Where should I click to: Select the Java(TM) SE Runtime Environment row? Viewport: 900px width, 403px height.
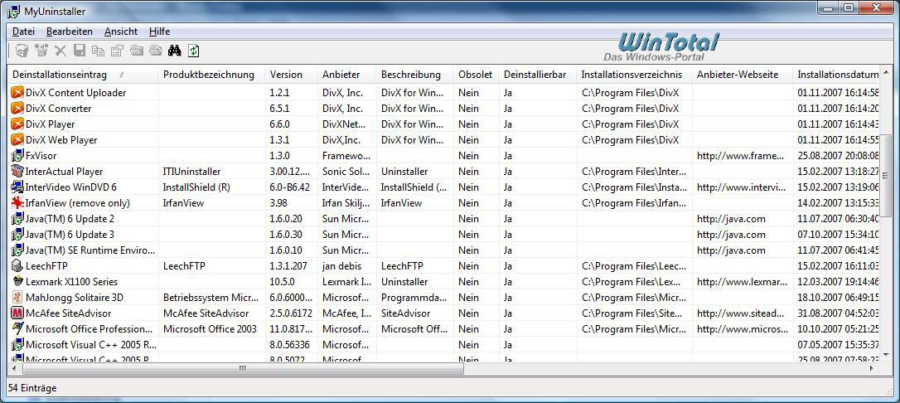[445, 250]
